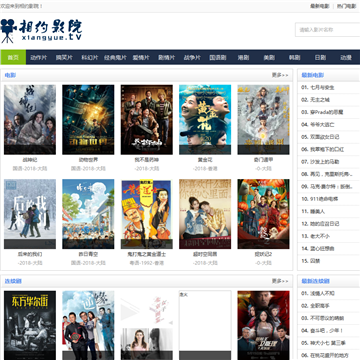360x360 pixels.
Task: Go to the 首页 green home tab
Action: click(x=13, y=57)
